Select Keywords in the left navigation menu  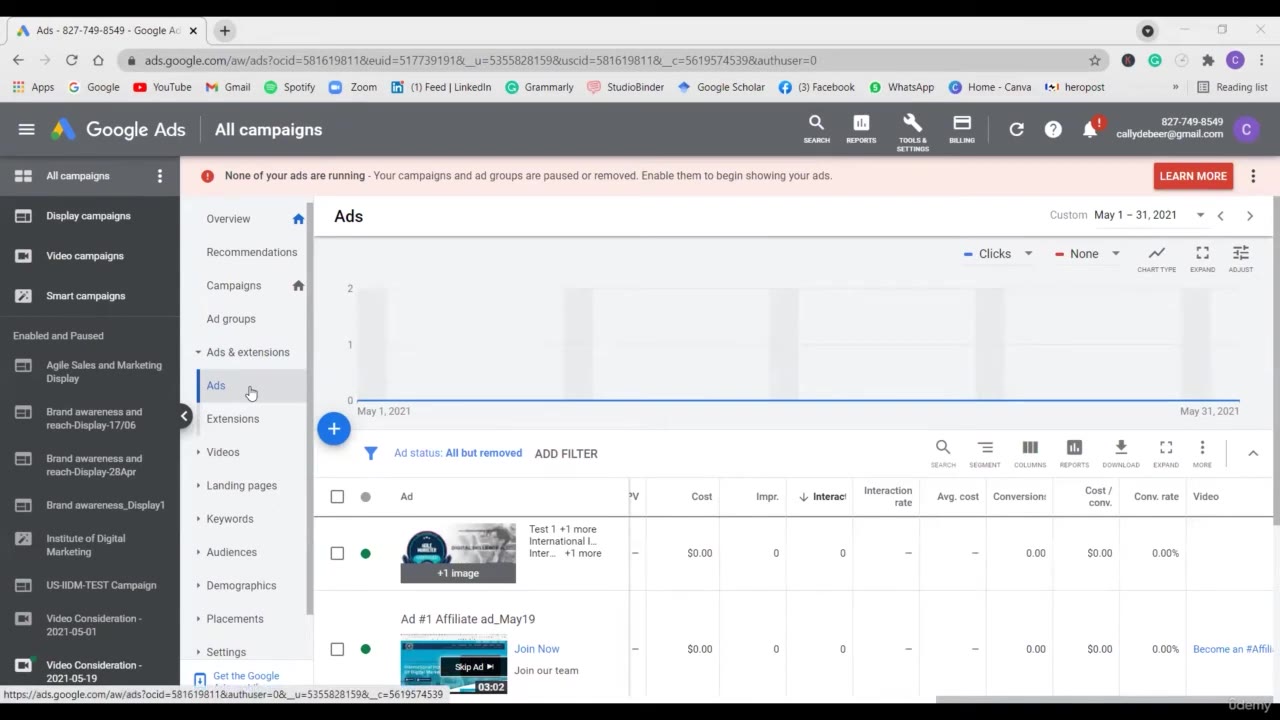tap(230, 518)
